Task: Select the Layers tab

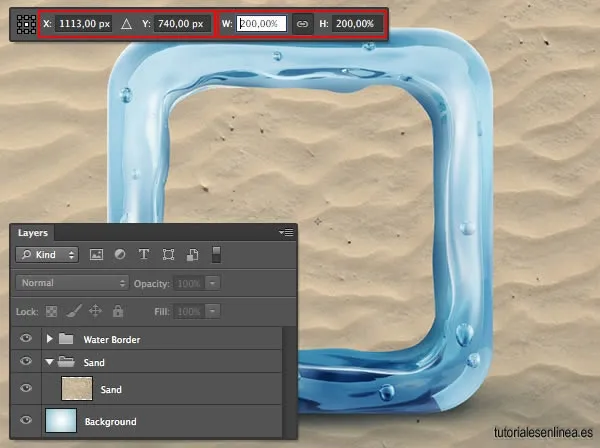Action: 33,233
